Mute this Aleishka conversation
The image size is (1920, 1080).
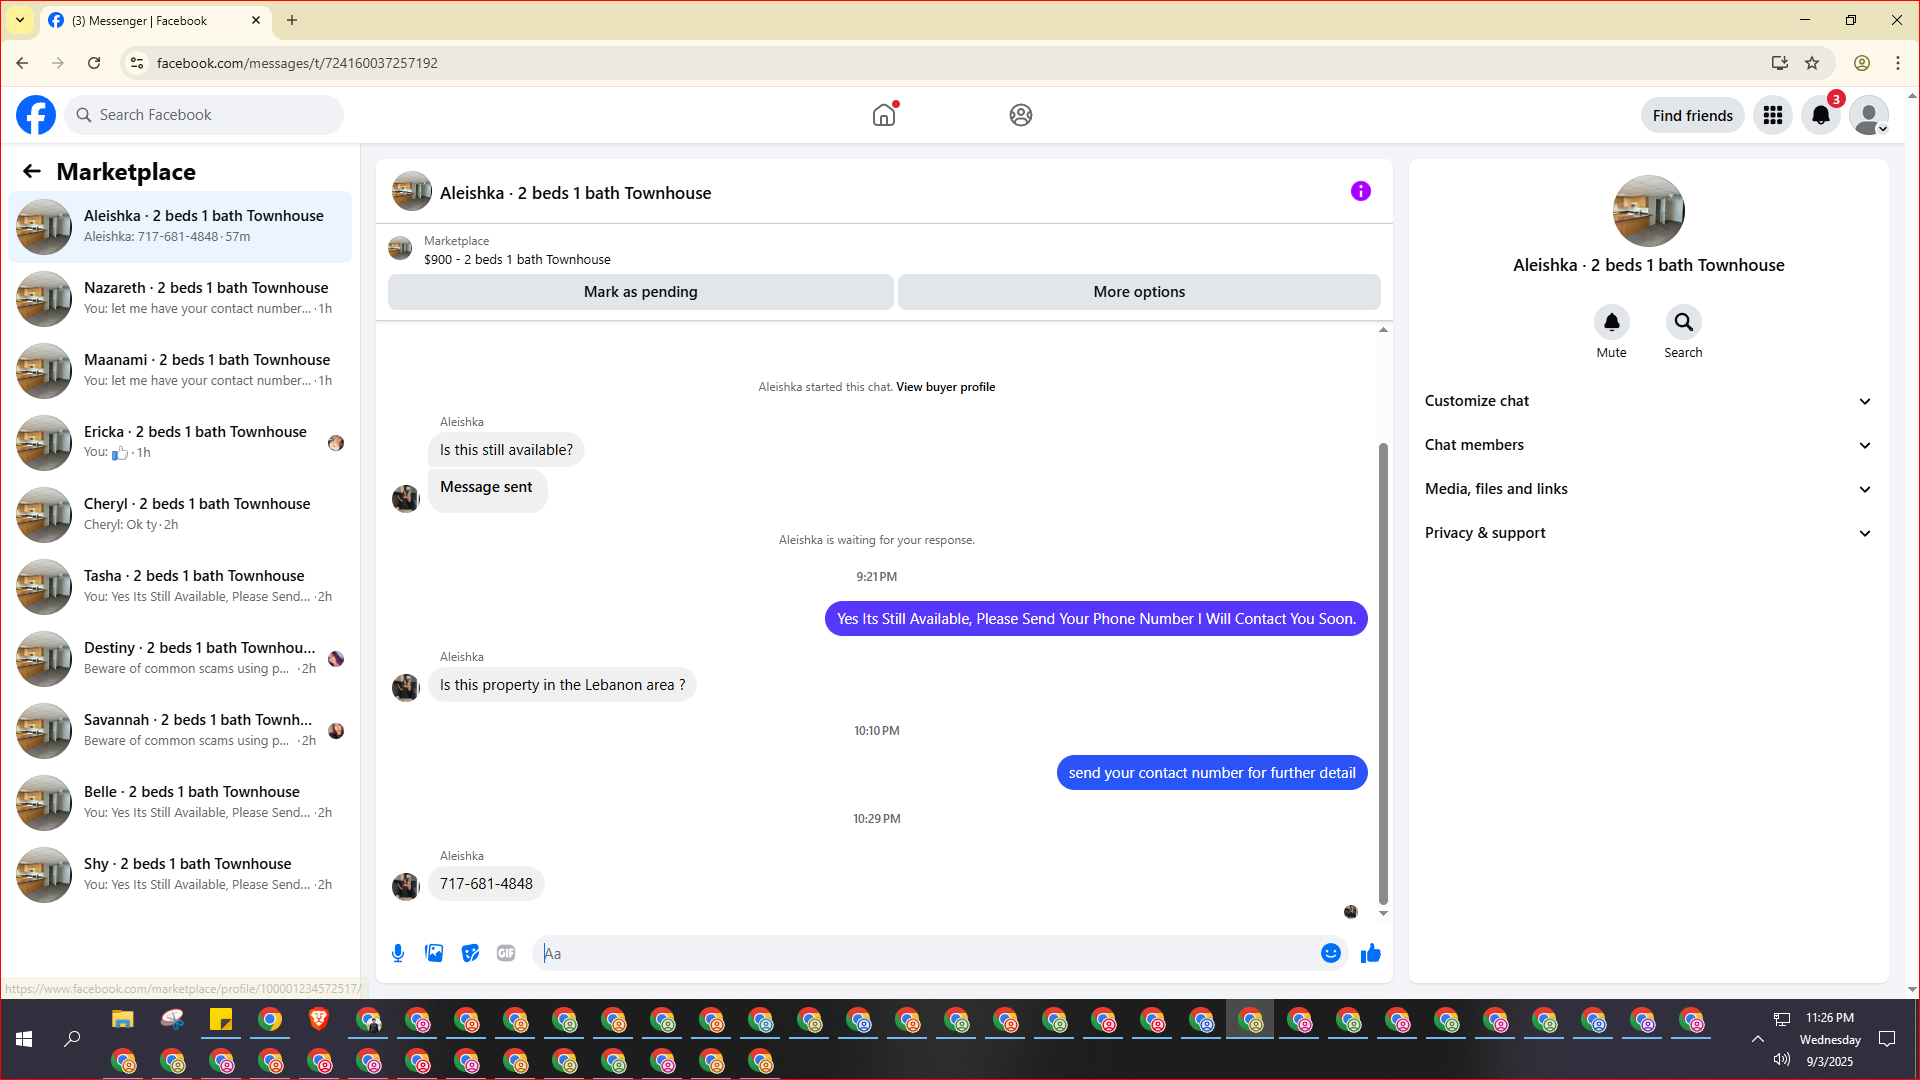pyautogui.click(x=1612, y=322)
